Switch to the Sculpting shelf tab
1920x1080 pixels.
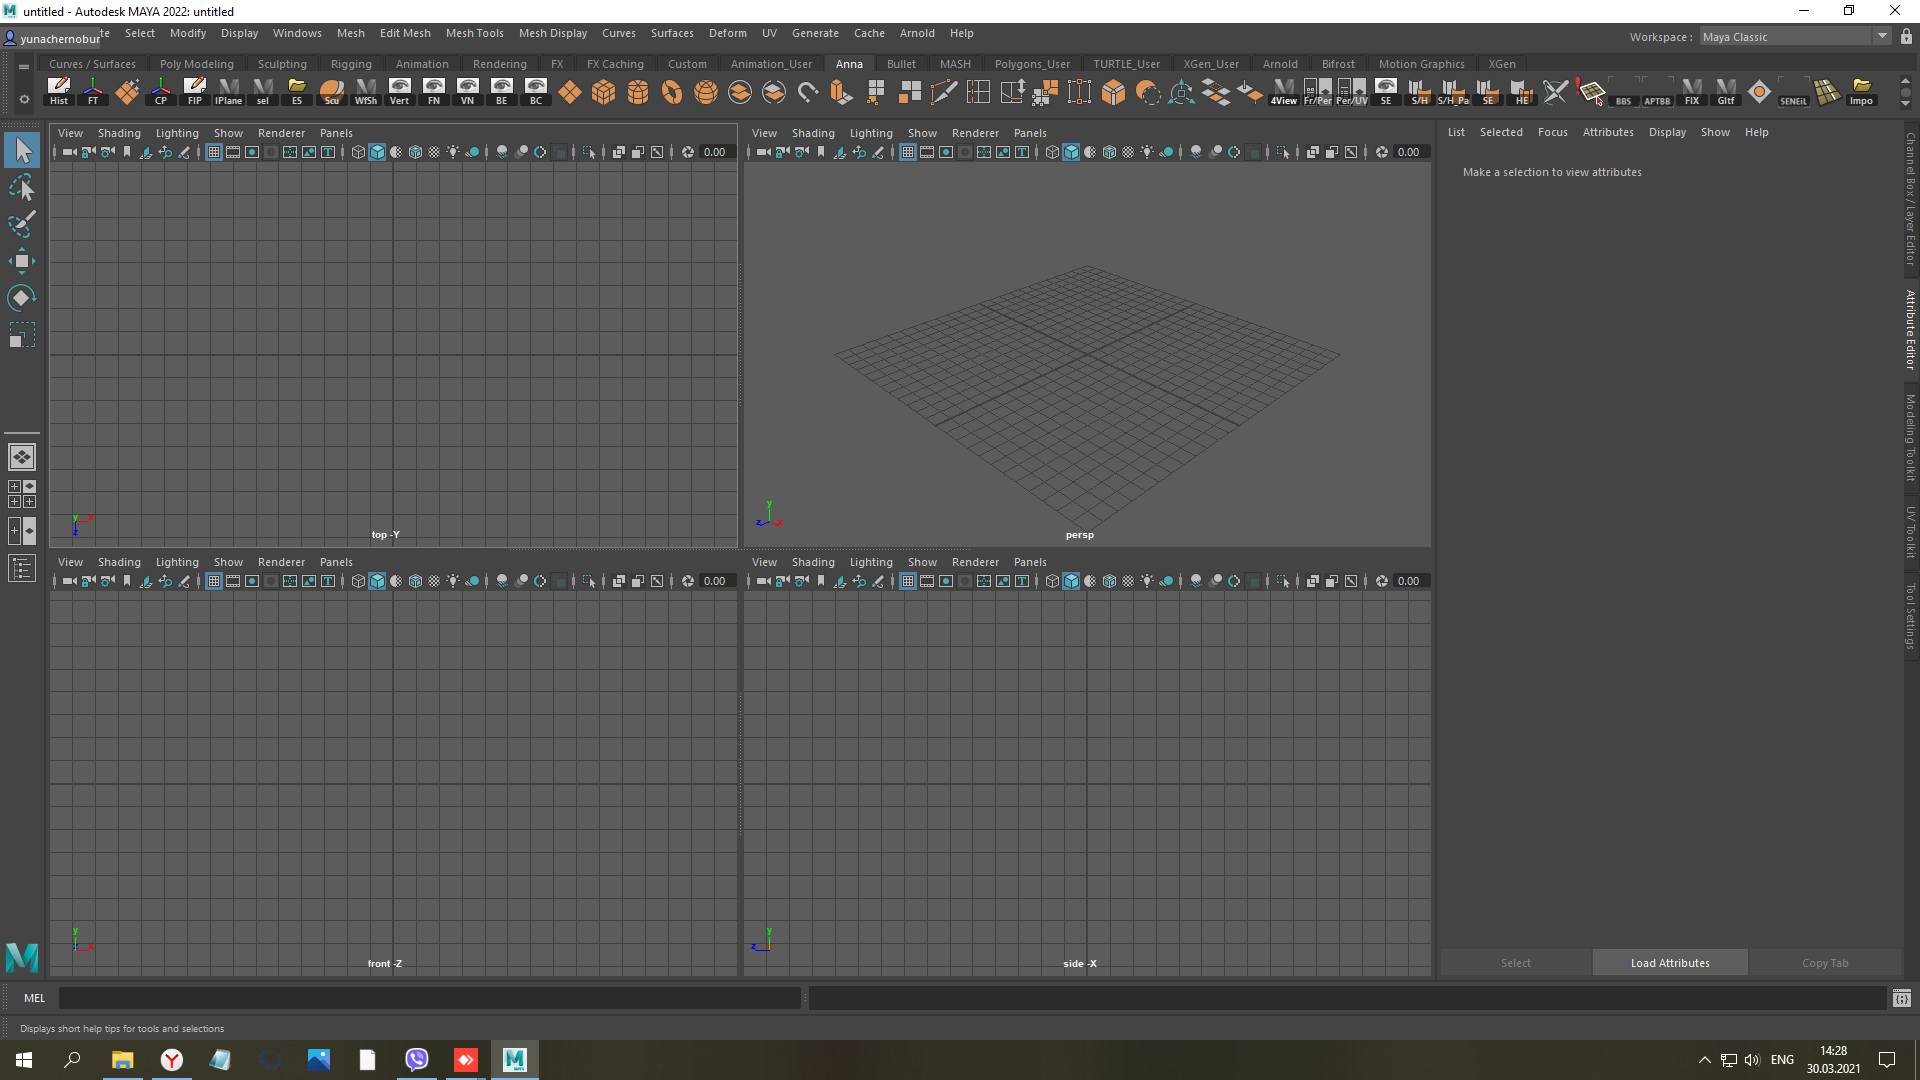(x=282, y=63)
